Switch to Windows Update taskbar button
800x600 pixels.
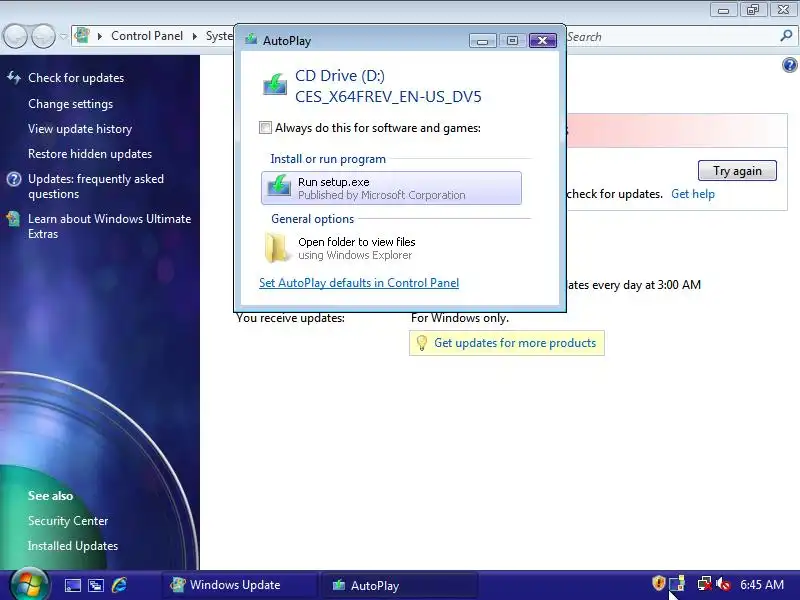tap(240, 585)
